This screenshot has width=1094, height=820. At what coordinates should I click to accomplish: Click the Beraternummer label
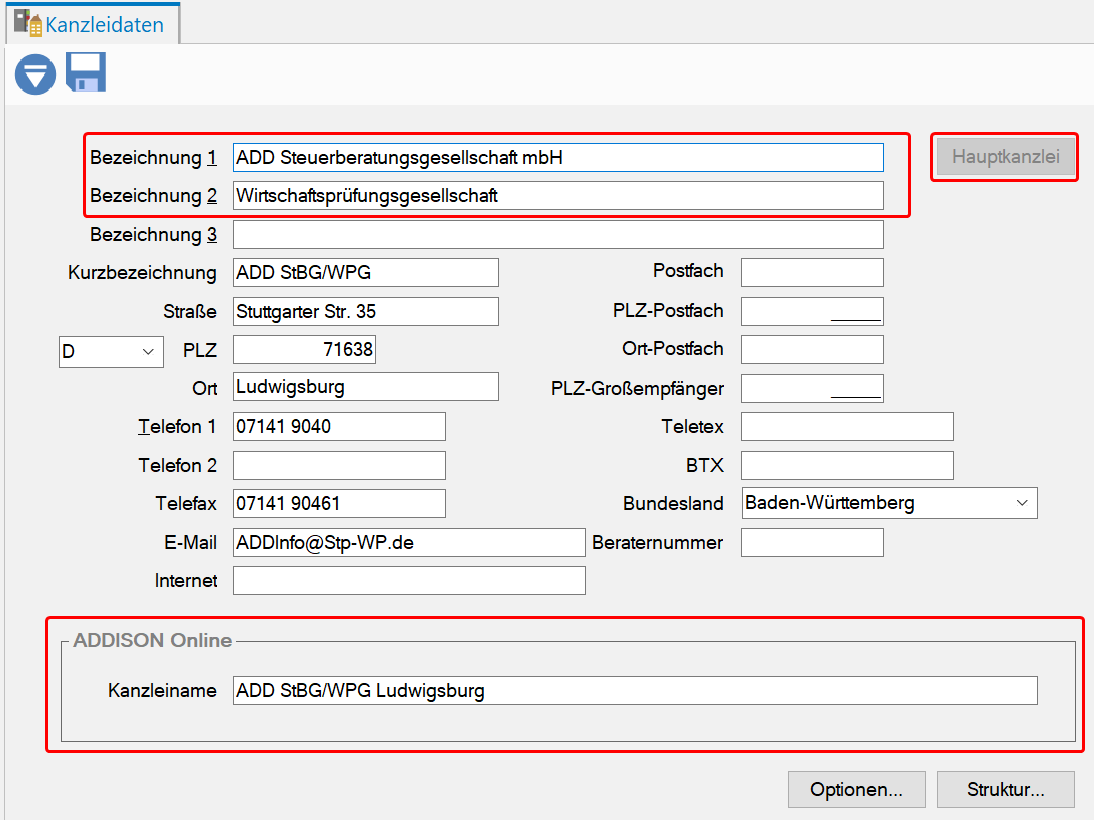658,542
